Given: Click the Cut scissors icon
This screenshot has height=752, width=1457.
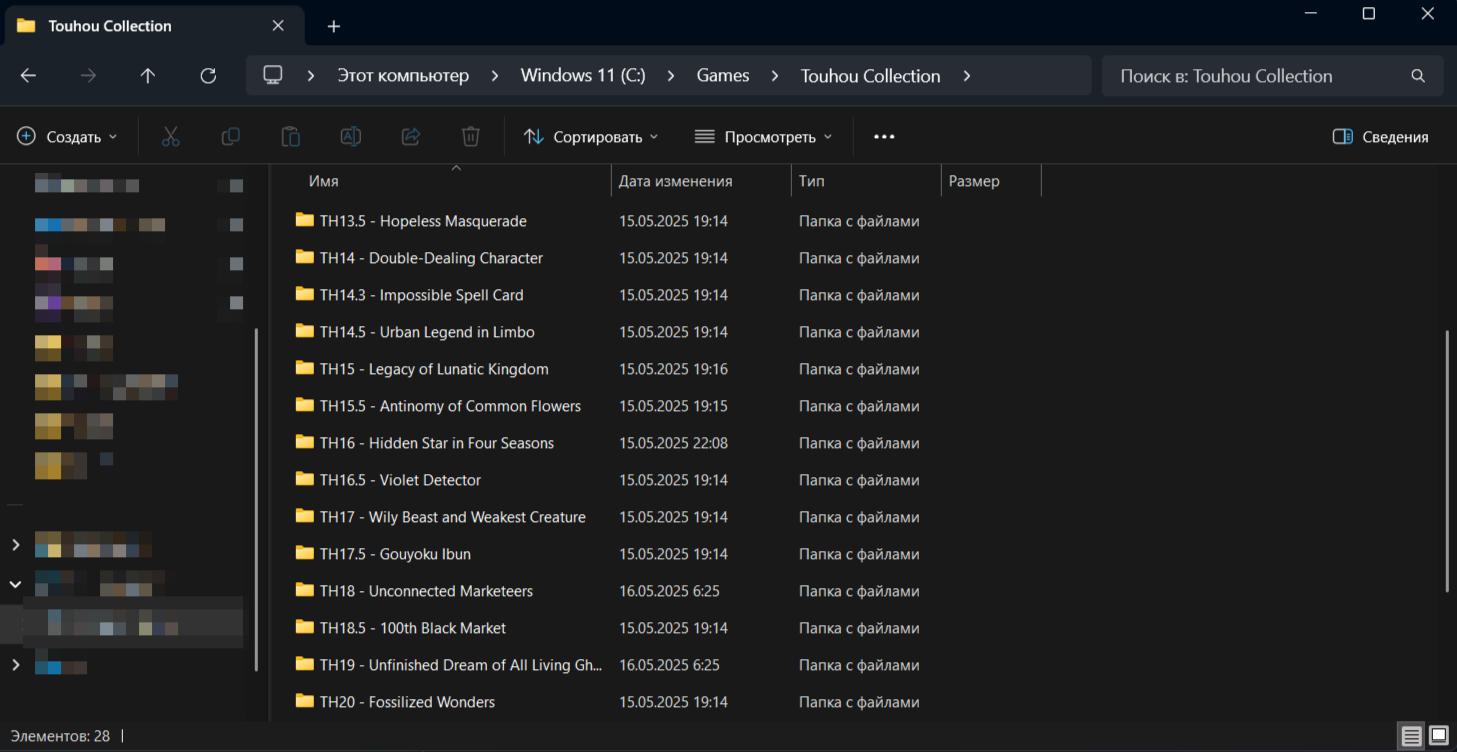Looking at the screenshot, I should pyautogui.click(x=170, y=137).
